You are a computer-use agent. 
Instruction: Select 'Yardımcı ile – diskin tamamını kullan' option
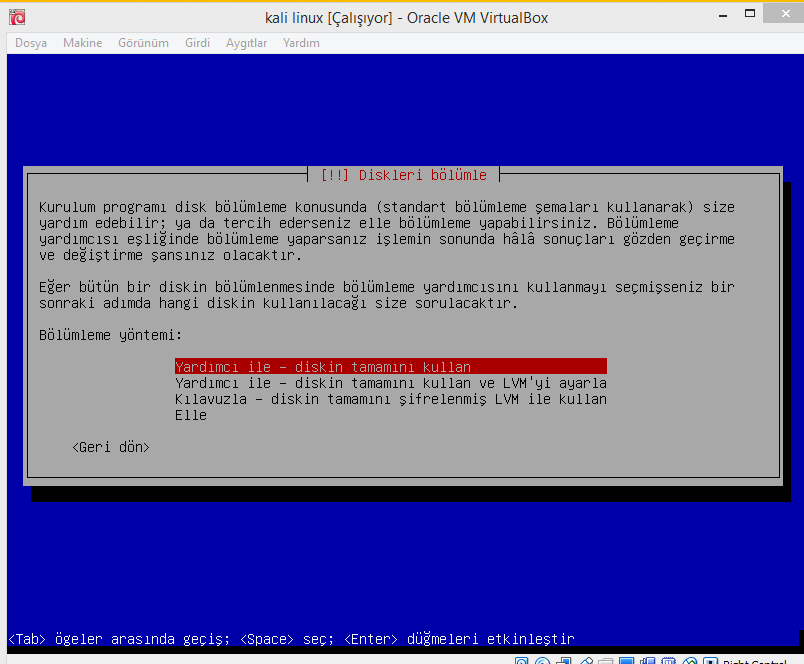390,367
